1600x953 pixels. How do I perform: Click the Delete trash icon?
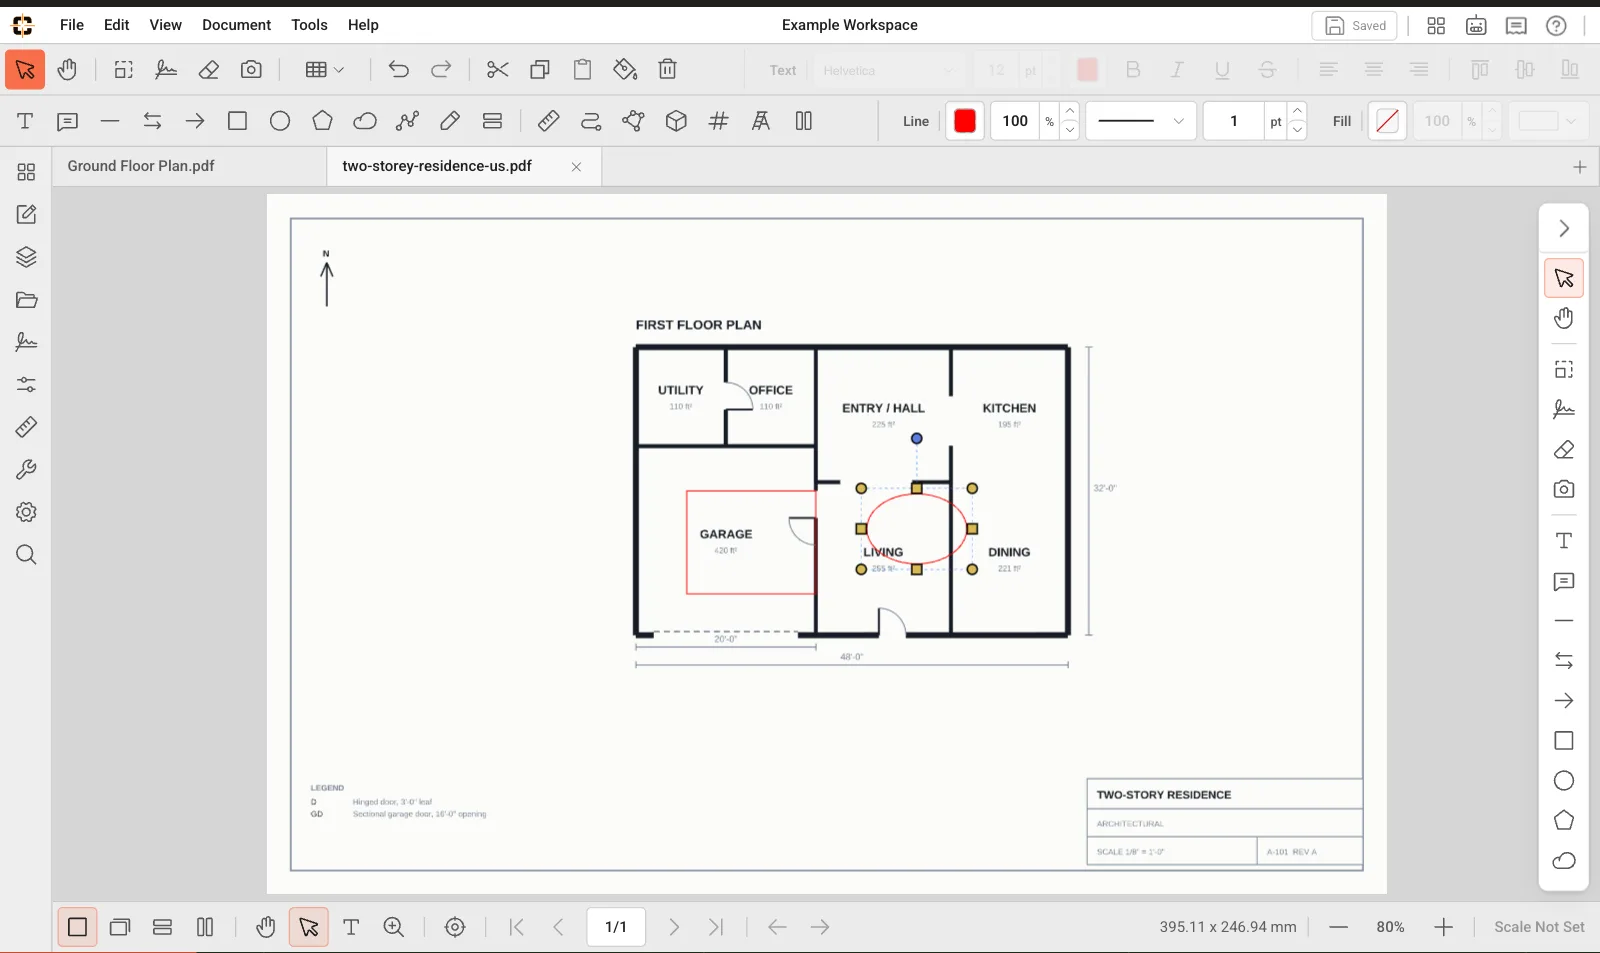(x=668, y=70)
